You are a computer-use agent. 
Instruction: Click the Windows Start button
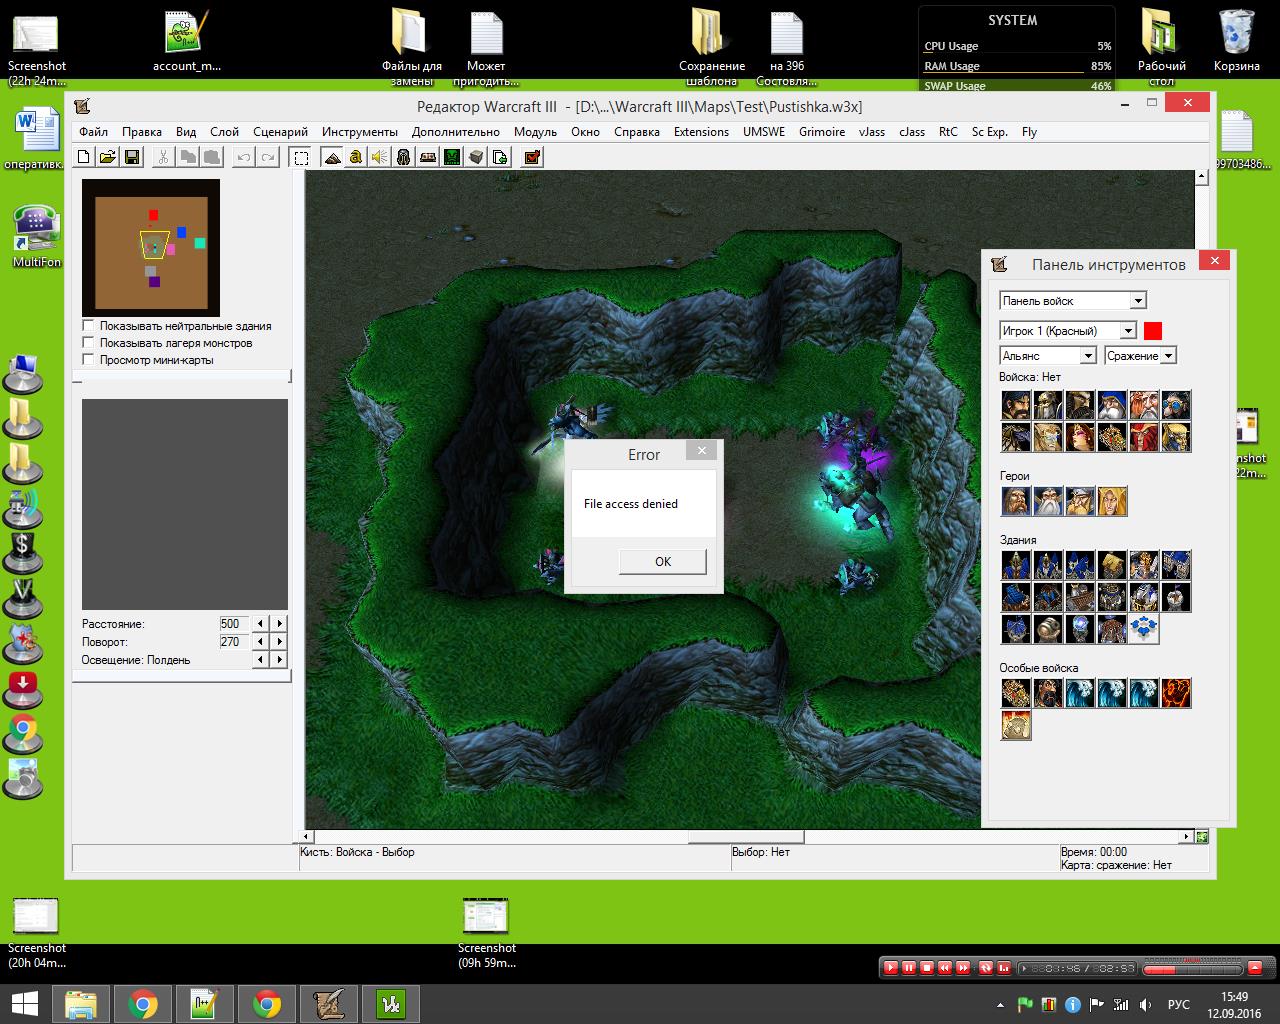(x=25, y=1004)
